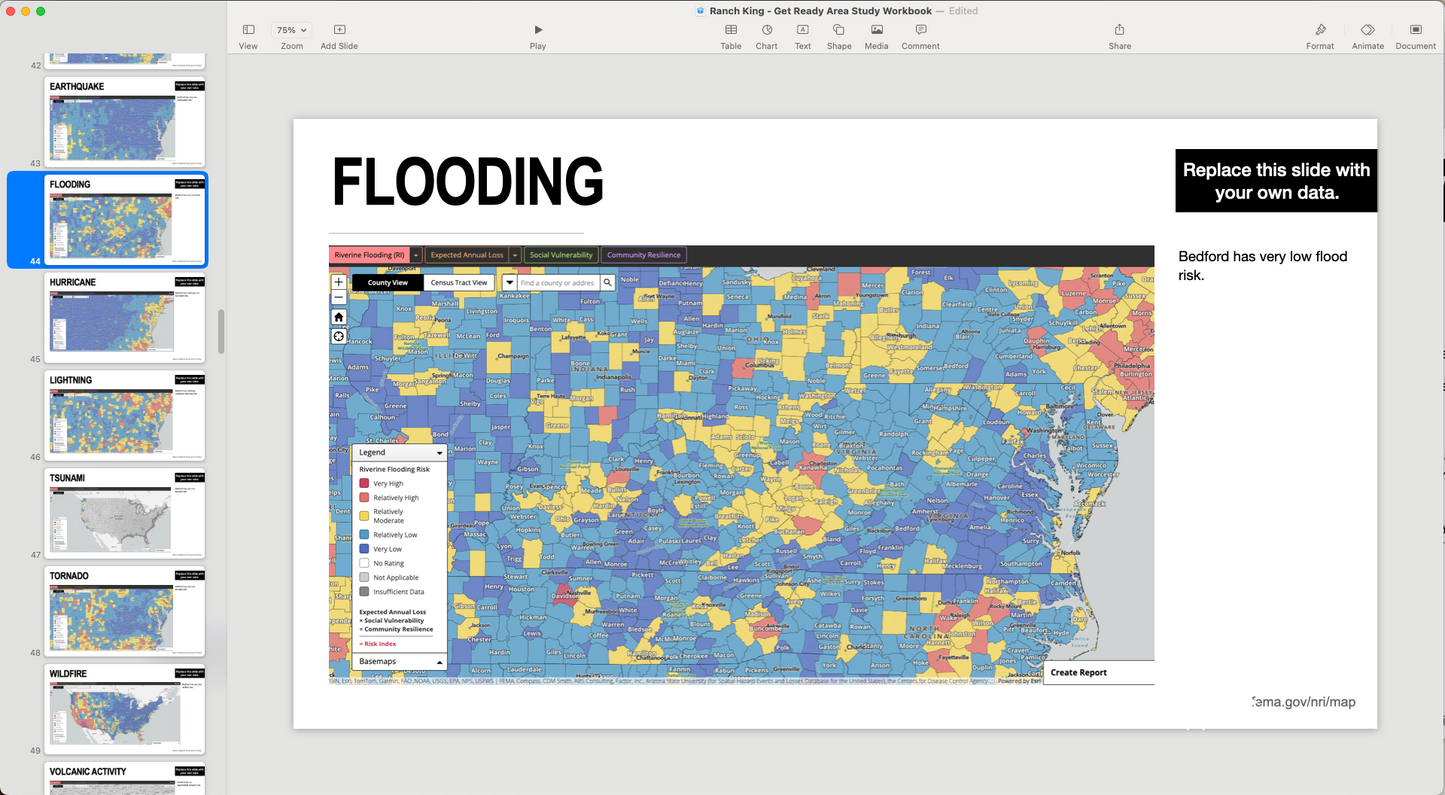This screenshot has height=795, width=1445.
Task: Click map zoom in plus button
Action: 338,282
